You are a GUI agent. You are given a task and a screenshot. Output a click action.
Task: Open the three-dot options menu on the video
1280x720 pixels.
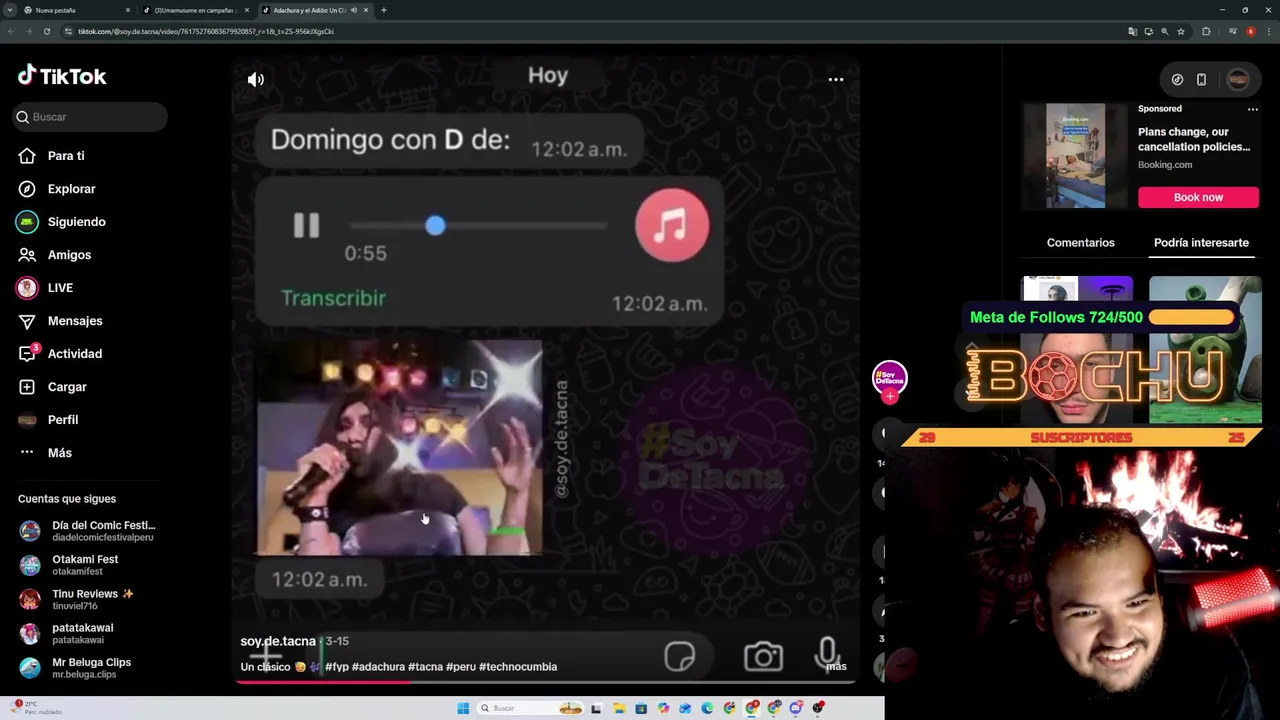tap(836, 79)
